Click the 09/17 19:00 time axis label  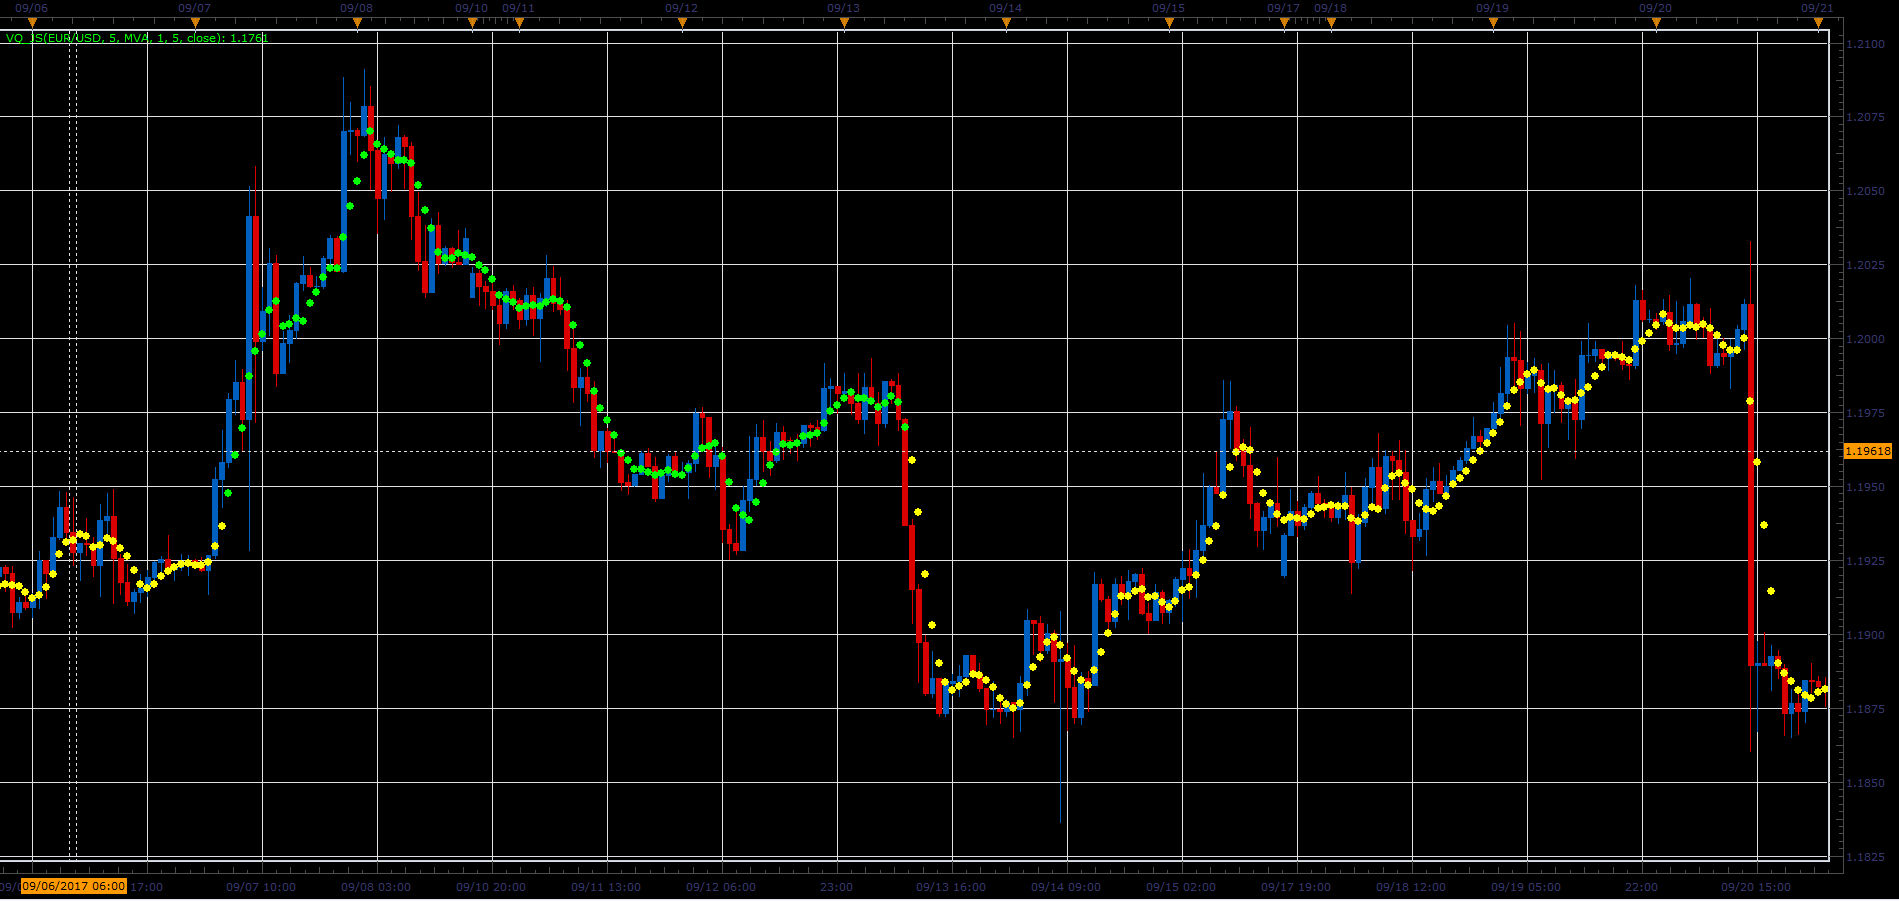click(1296, 887)
